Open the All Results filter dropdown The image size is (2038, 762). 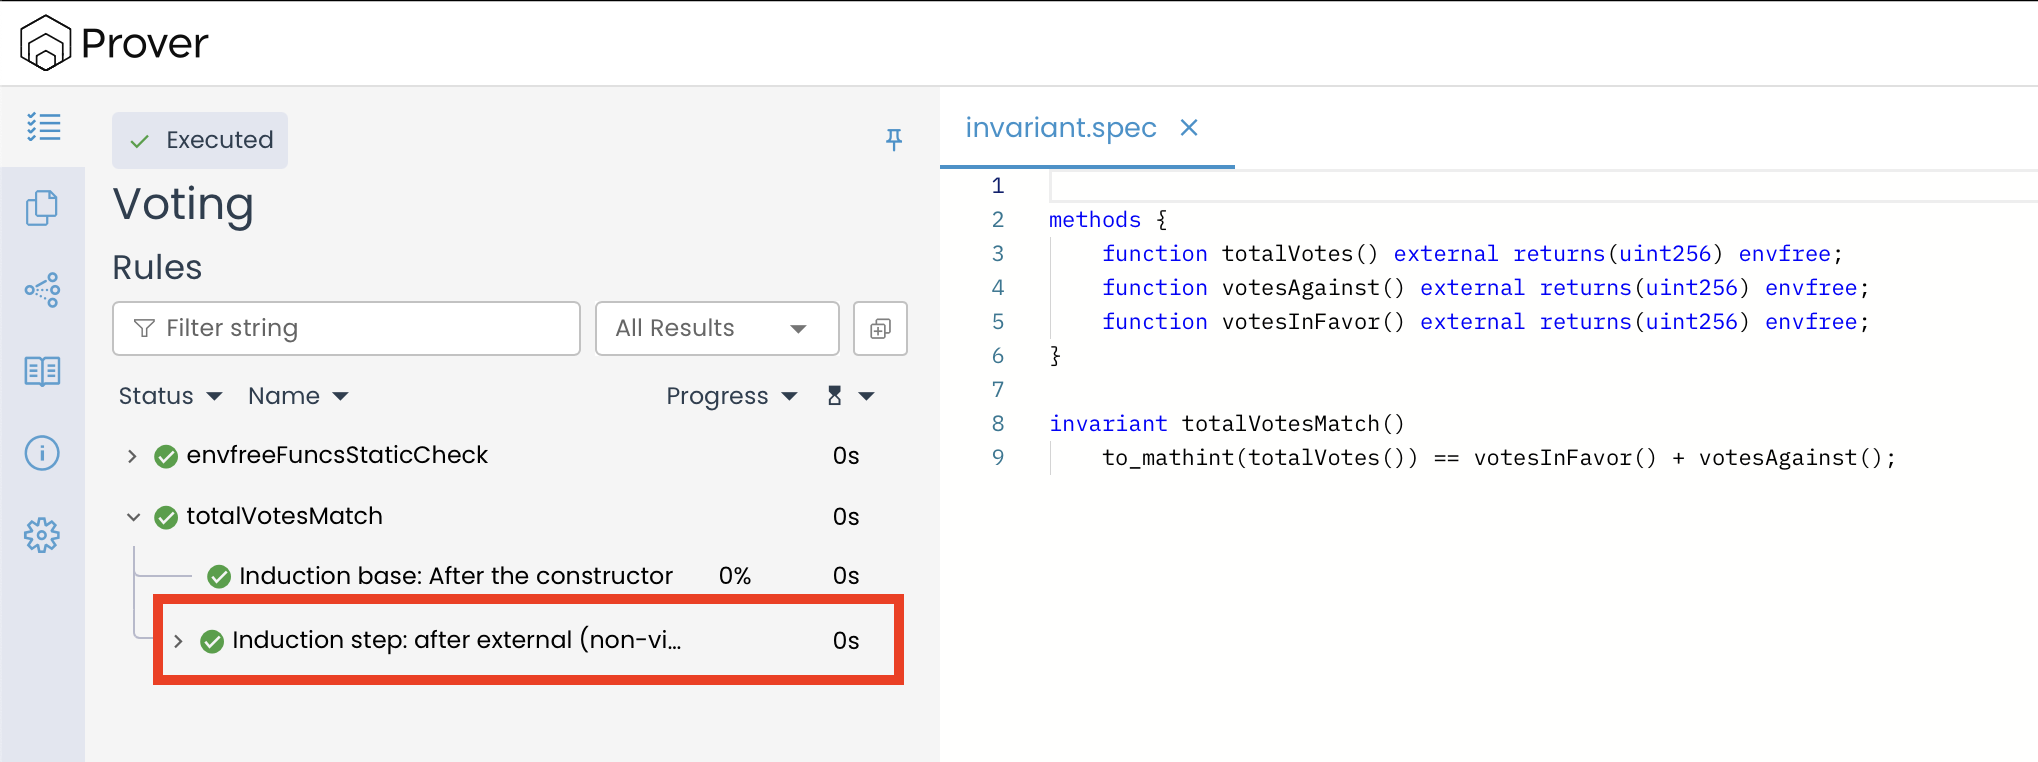click(x=716, y=329)
